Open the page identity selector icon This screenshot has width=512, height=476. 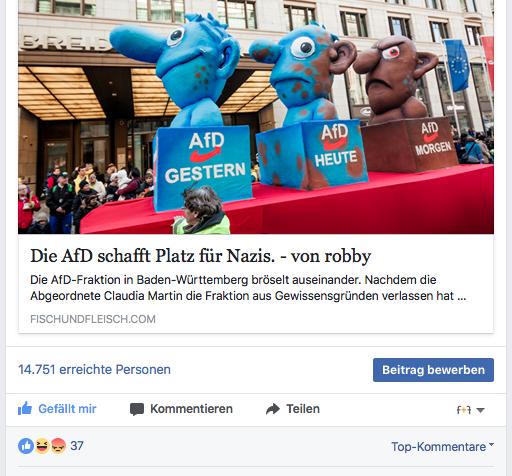tap(464, 410)
